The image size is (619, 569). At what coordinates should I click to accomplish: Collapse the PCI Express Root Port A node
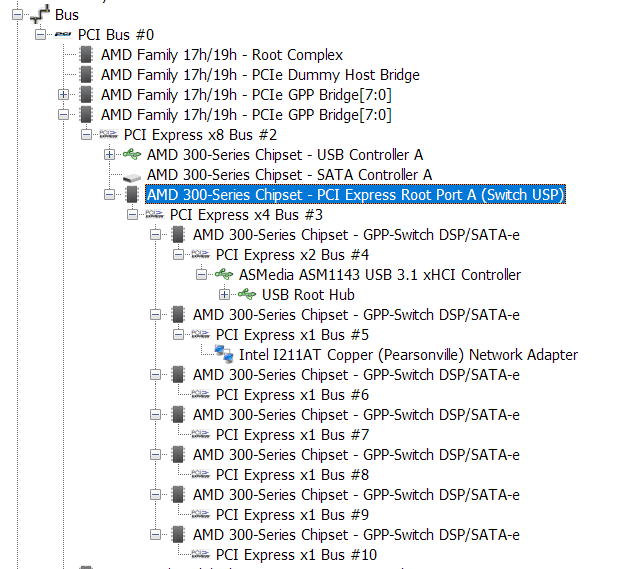pos(109,195)
